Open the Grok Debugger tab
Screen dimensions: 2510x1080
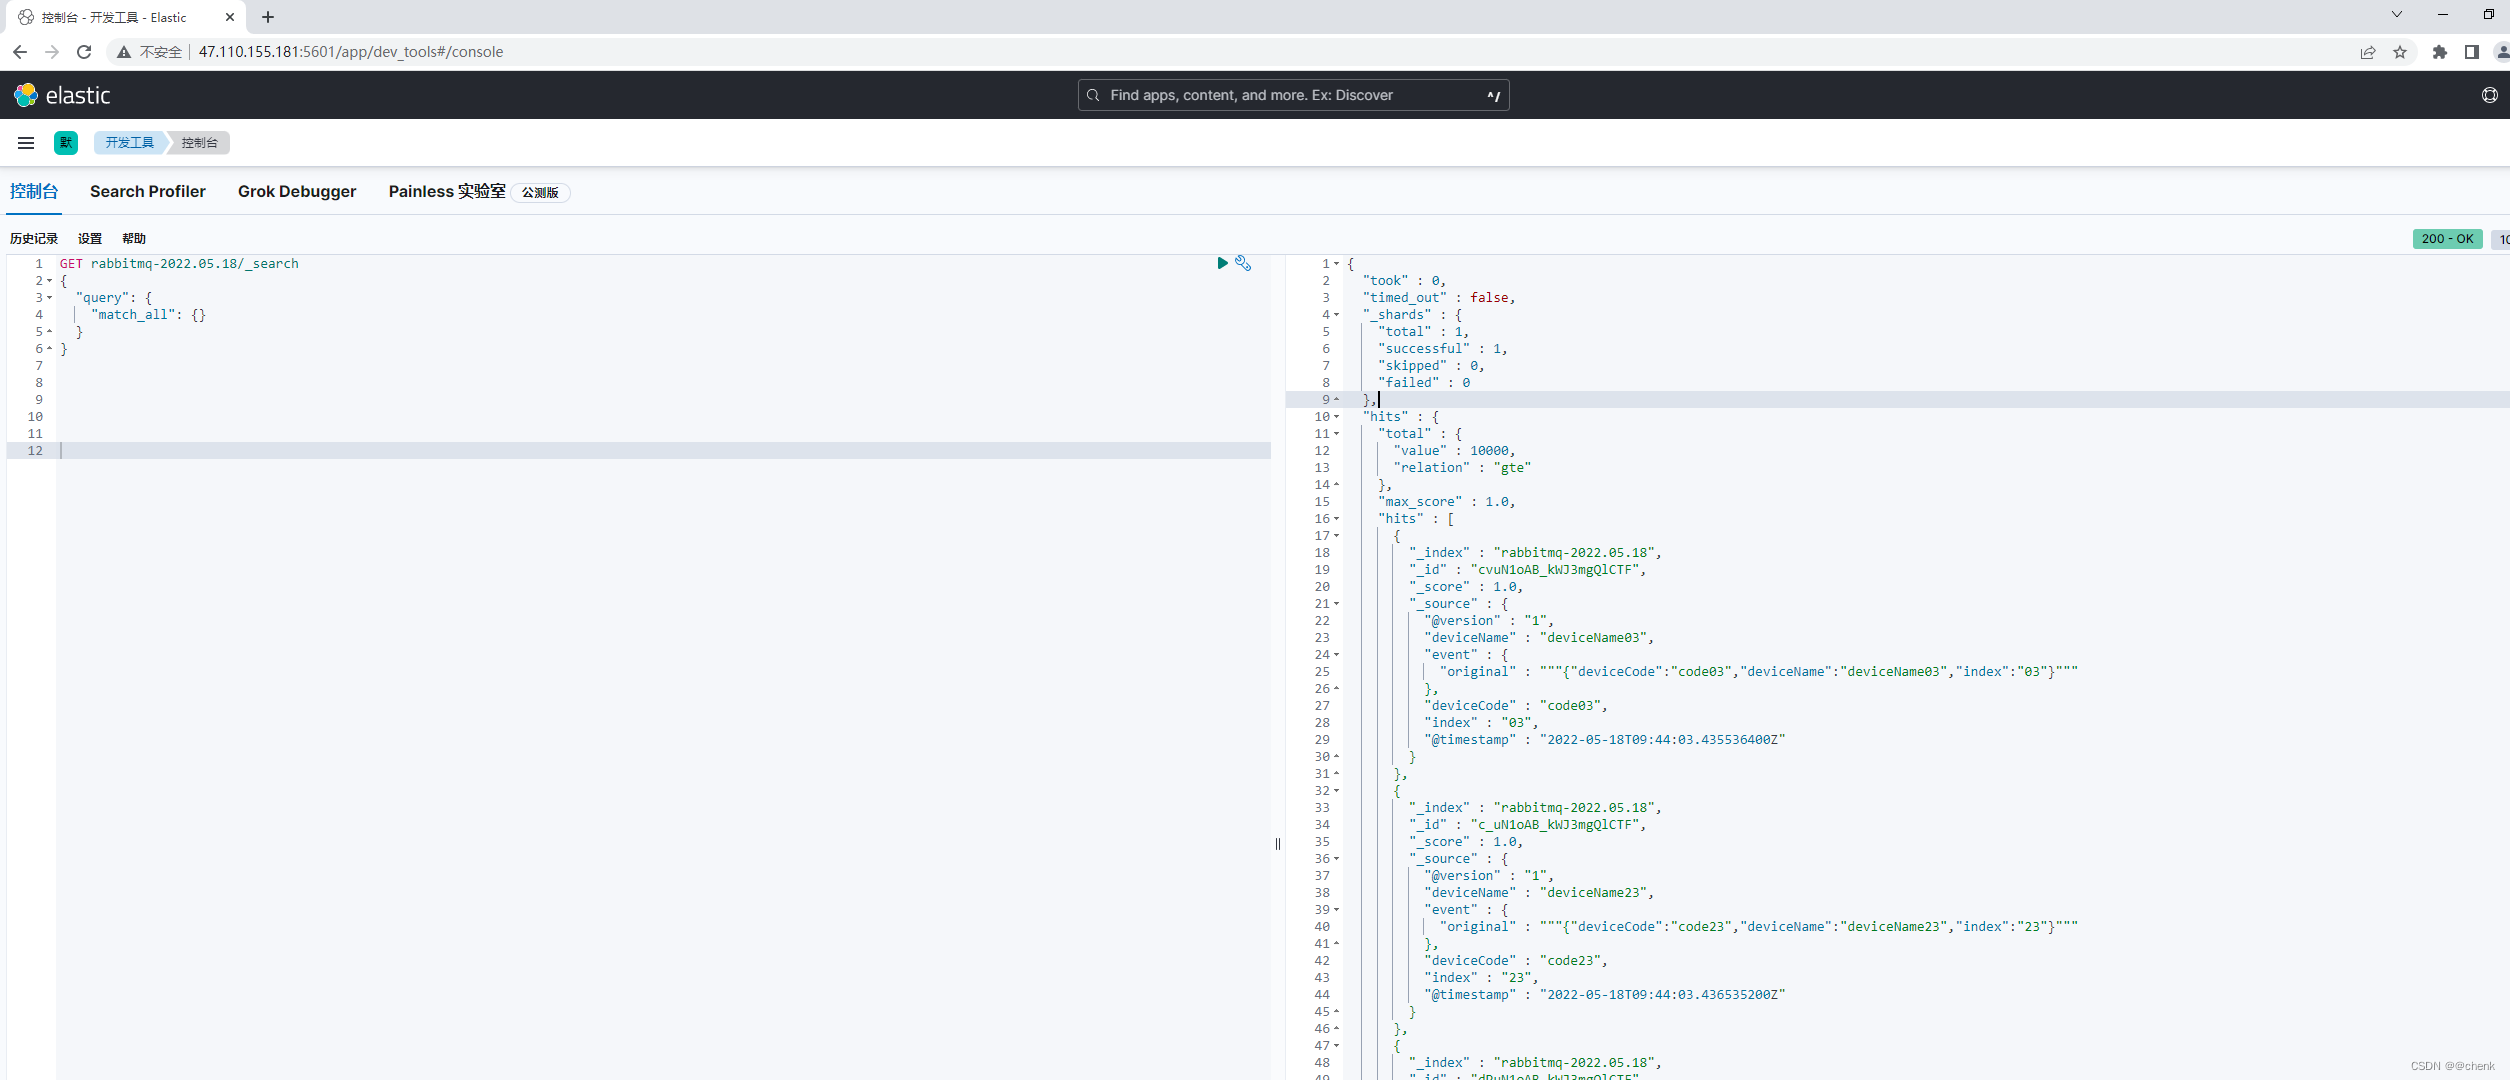297,191
